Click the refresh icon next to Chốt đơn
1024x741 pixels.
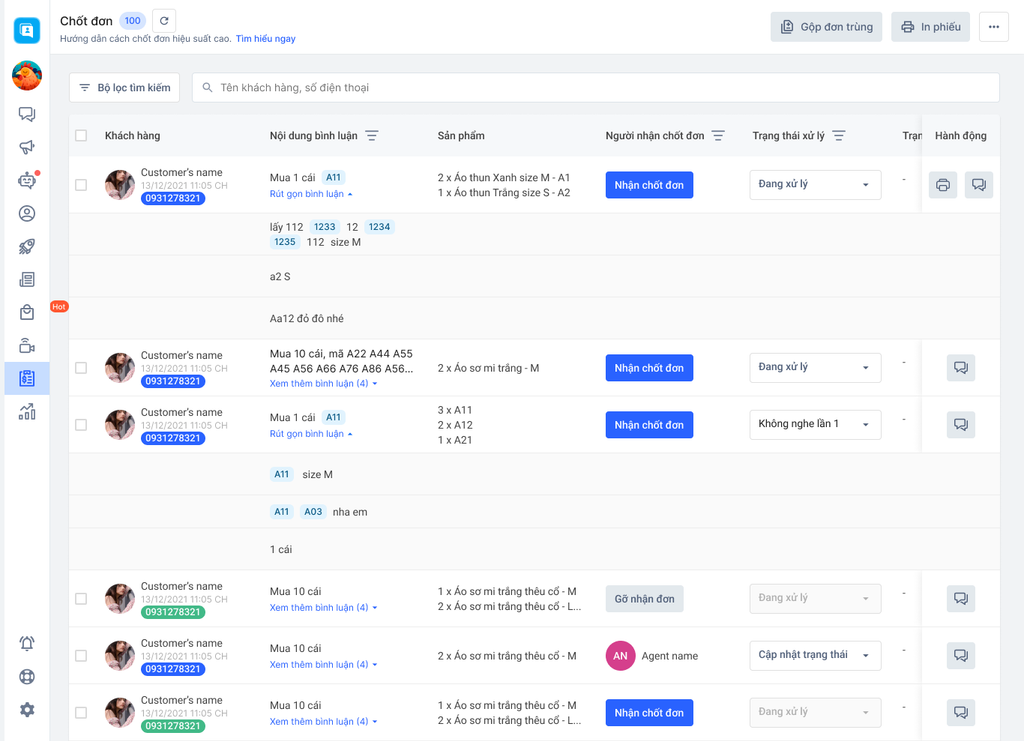[164, 21]
